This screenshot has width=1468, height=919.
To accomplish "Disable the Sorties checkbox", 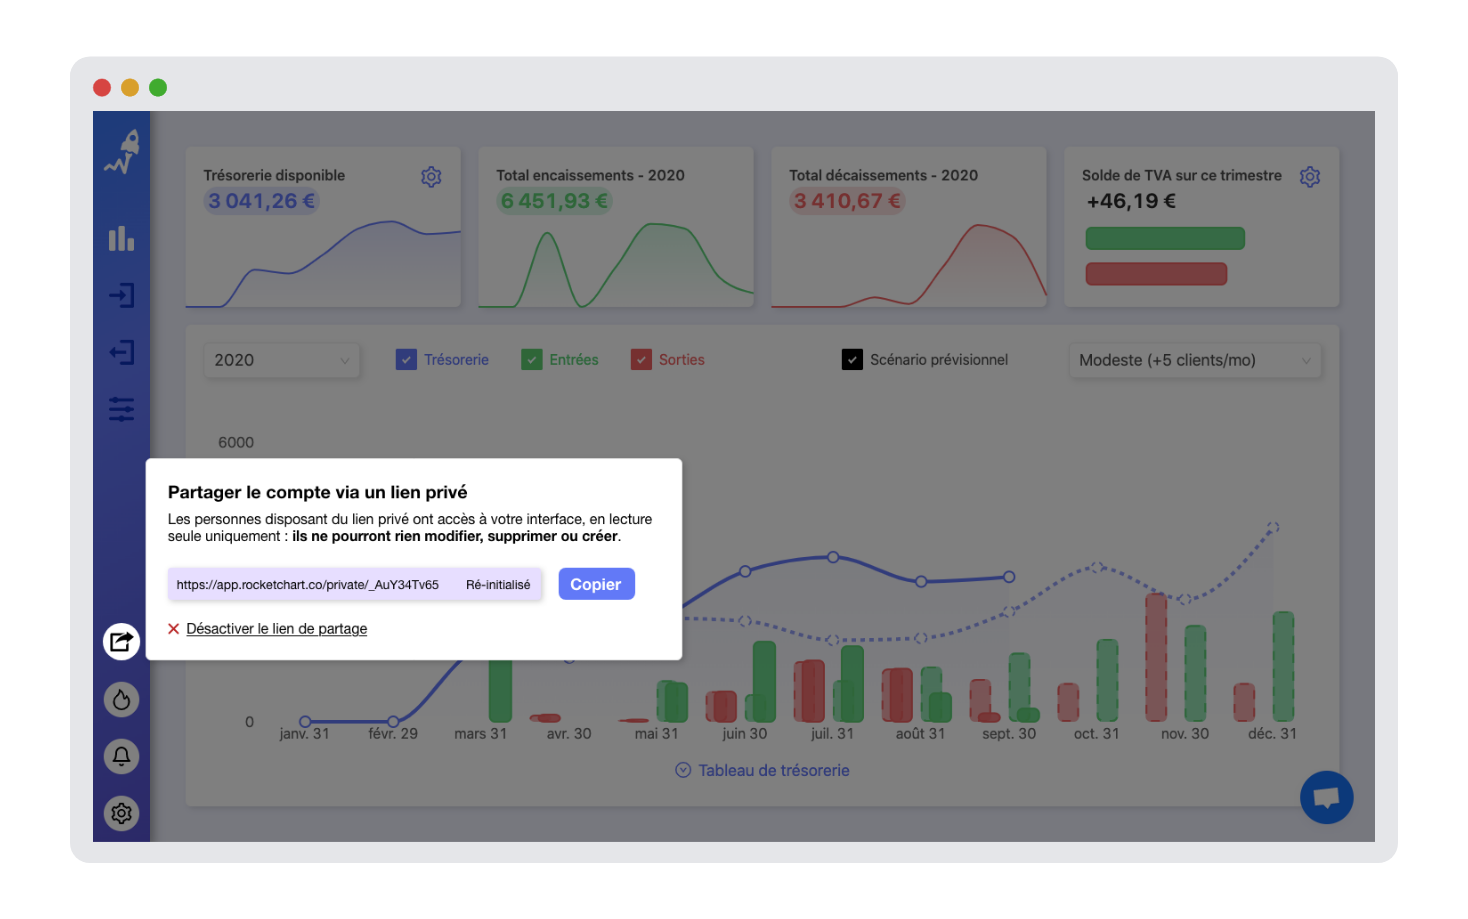I will [x=641, y=359].
